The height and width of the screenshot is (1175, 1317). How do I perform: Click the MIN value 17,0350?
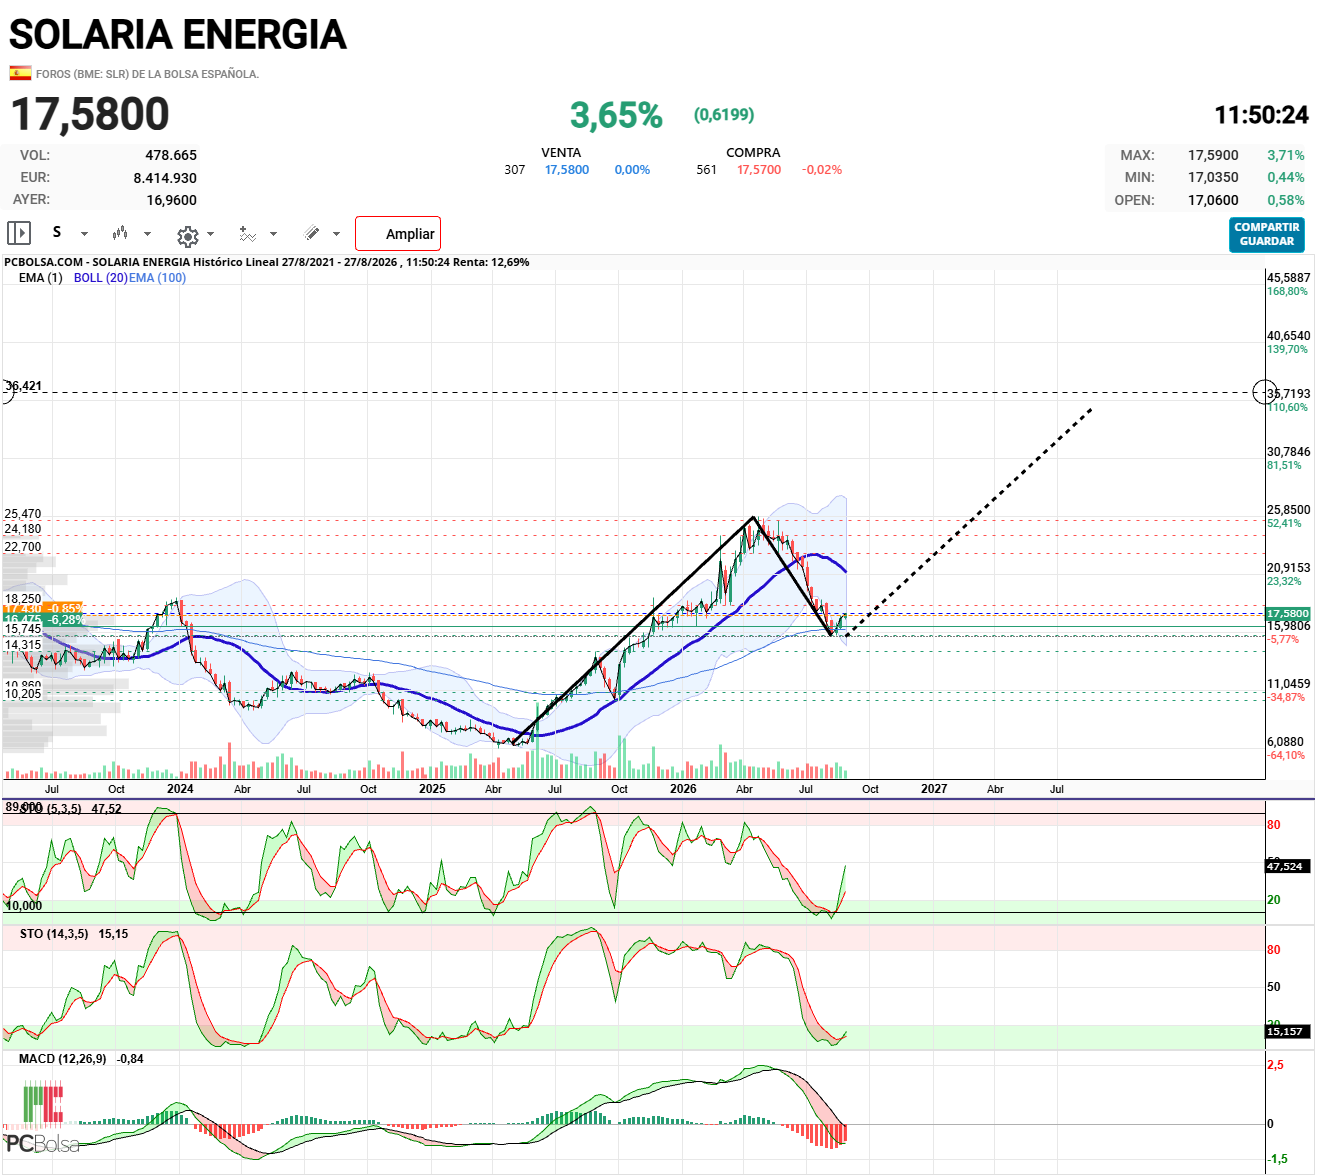(1213, 177)
